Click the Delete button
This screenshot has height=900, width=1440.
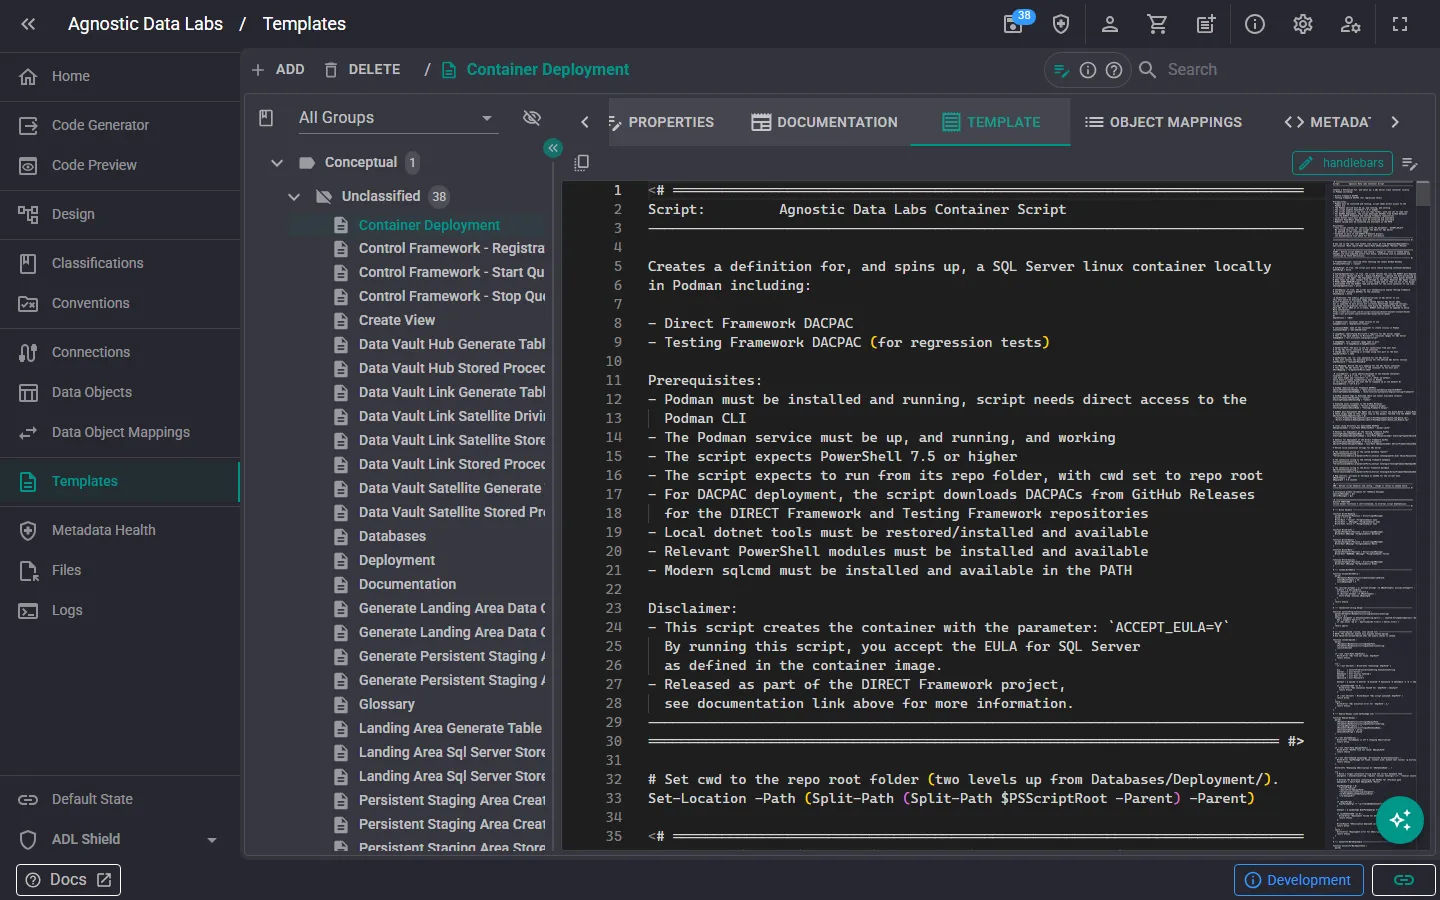(x=362, y=69)
